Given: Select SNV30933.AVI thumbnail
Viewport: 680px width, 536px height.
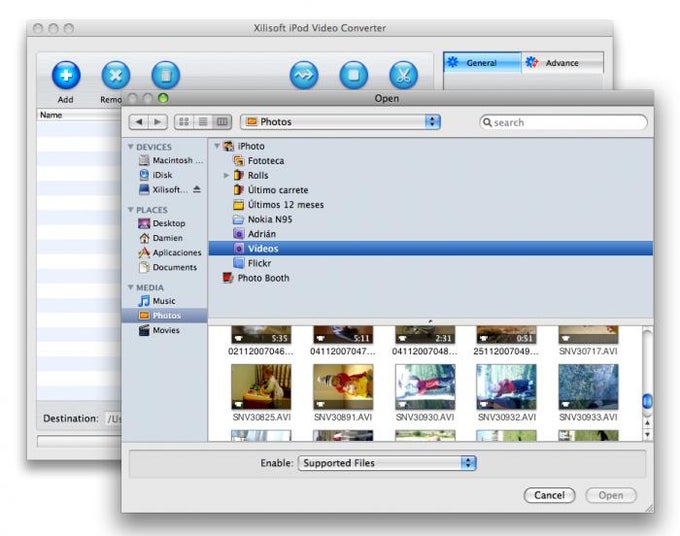Looking at the screenshot, I should click(588, 387).
